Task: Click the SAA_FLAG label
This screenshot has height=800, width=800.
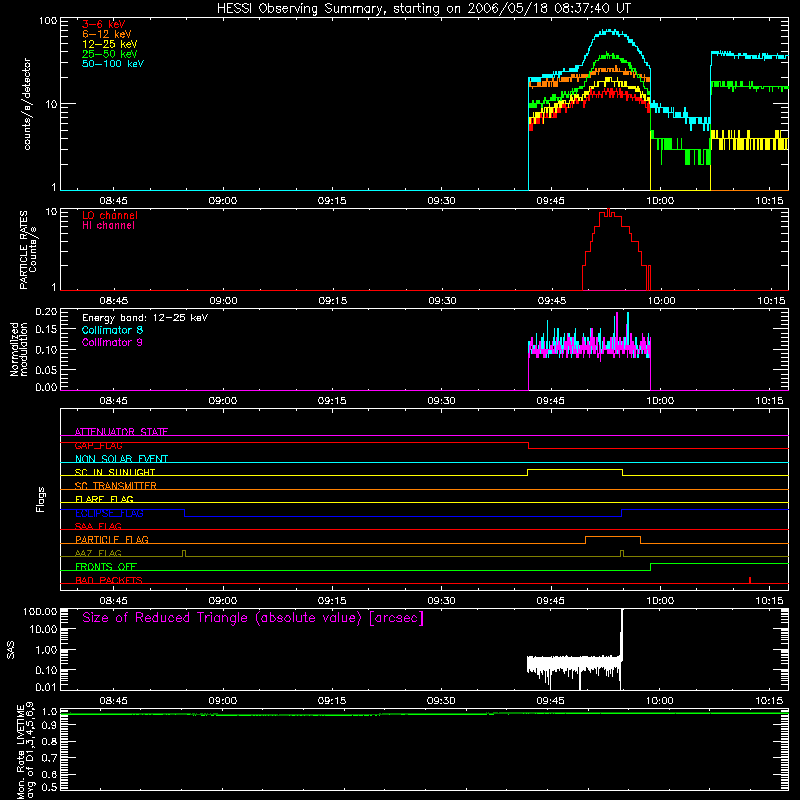Action: click(98, 526)
